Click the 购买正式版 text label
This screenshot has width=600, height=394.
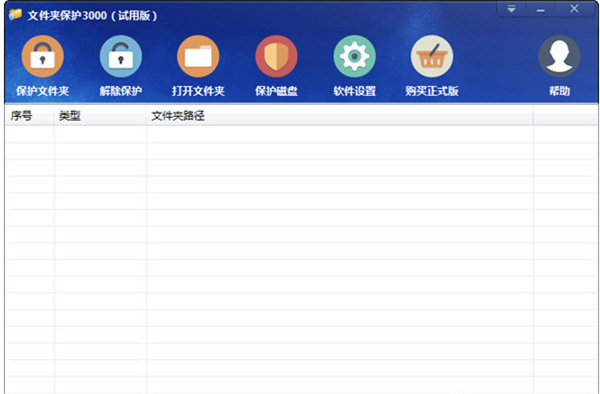[432, 91]
